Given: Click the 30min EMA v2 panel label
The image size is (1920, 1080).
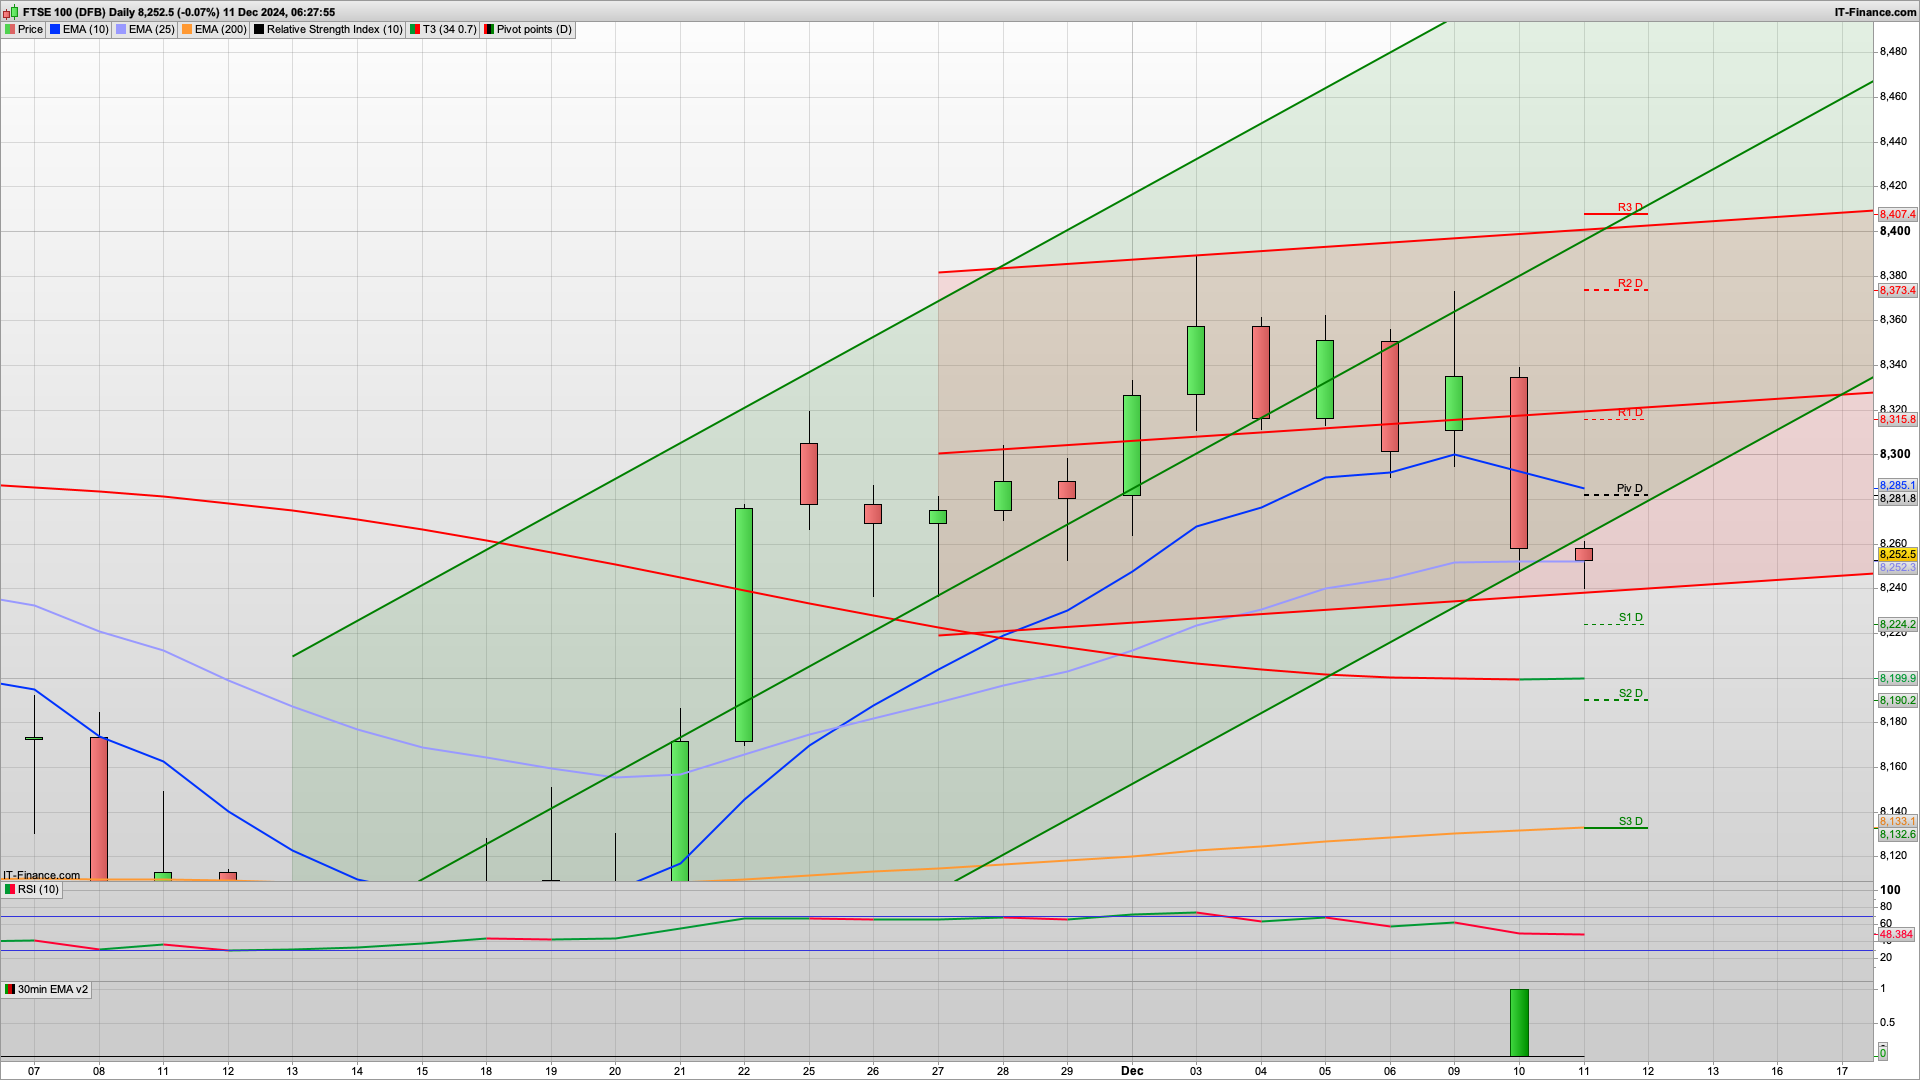Looking at the screenshot, I should point(46,989).
